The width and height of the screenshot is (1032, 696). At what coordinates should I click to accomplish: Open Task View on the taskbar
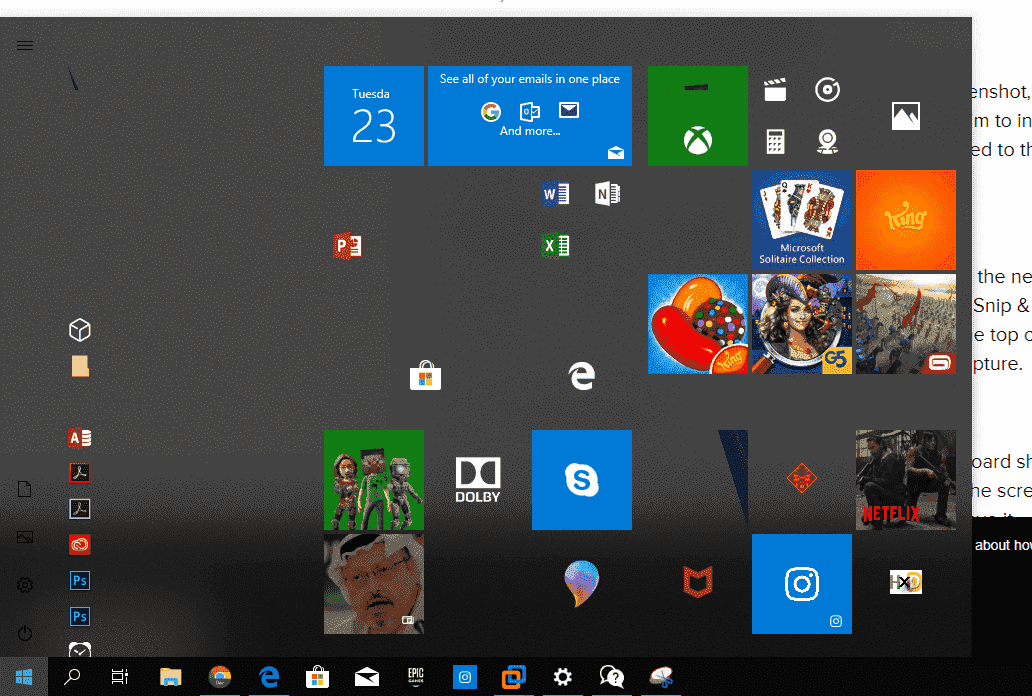tap(120, 676)
